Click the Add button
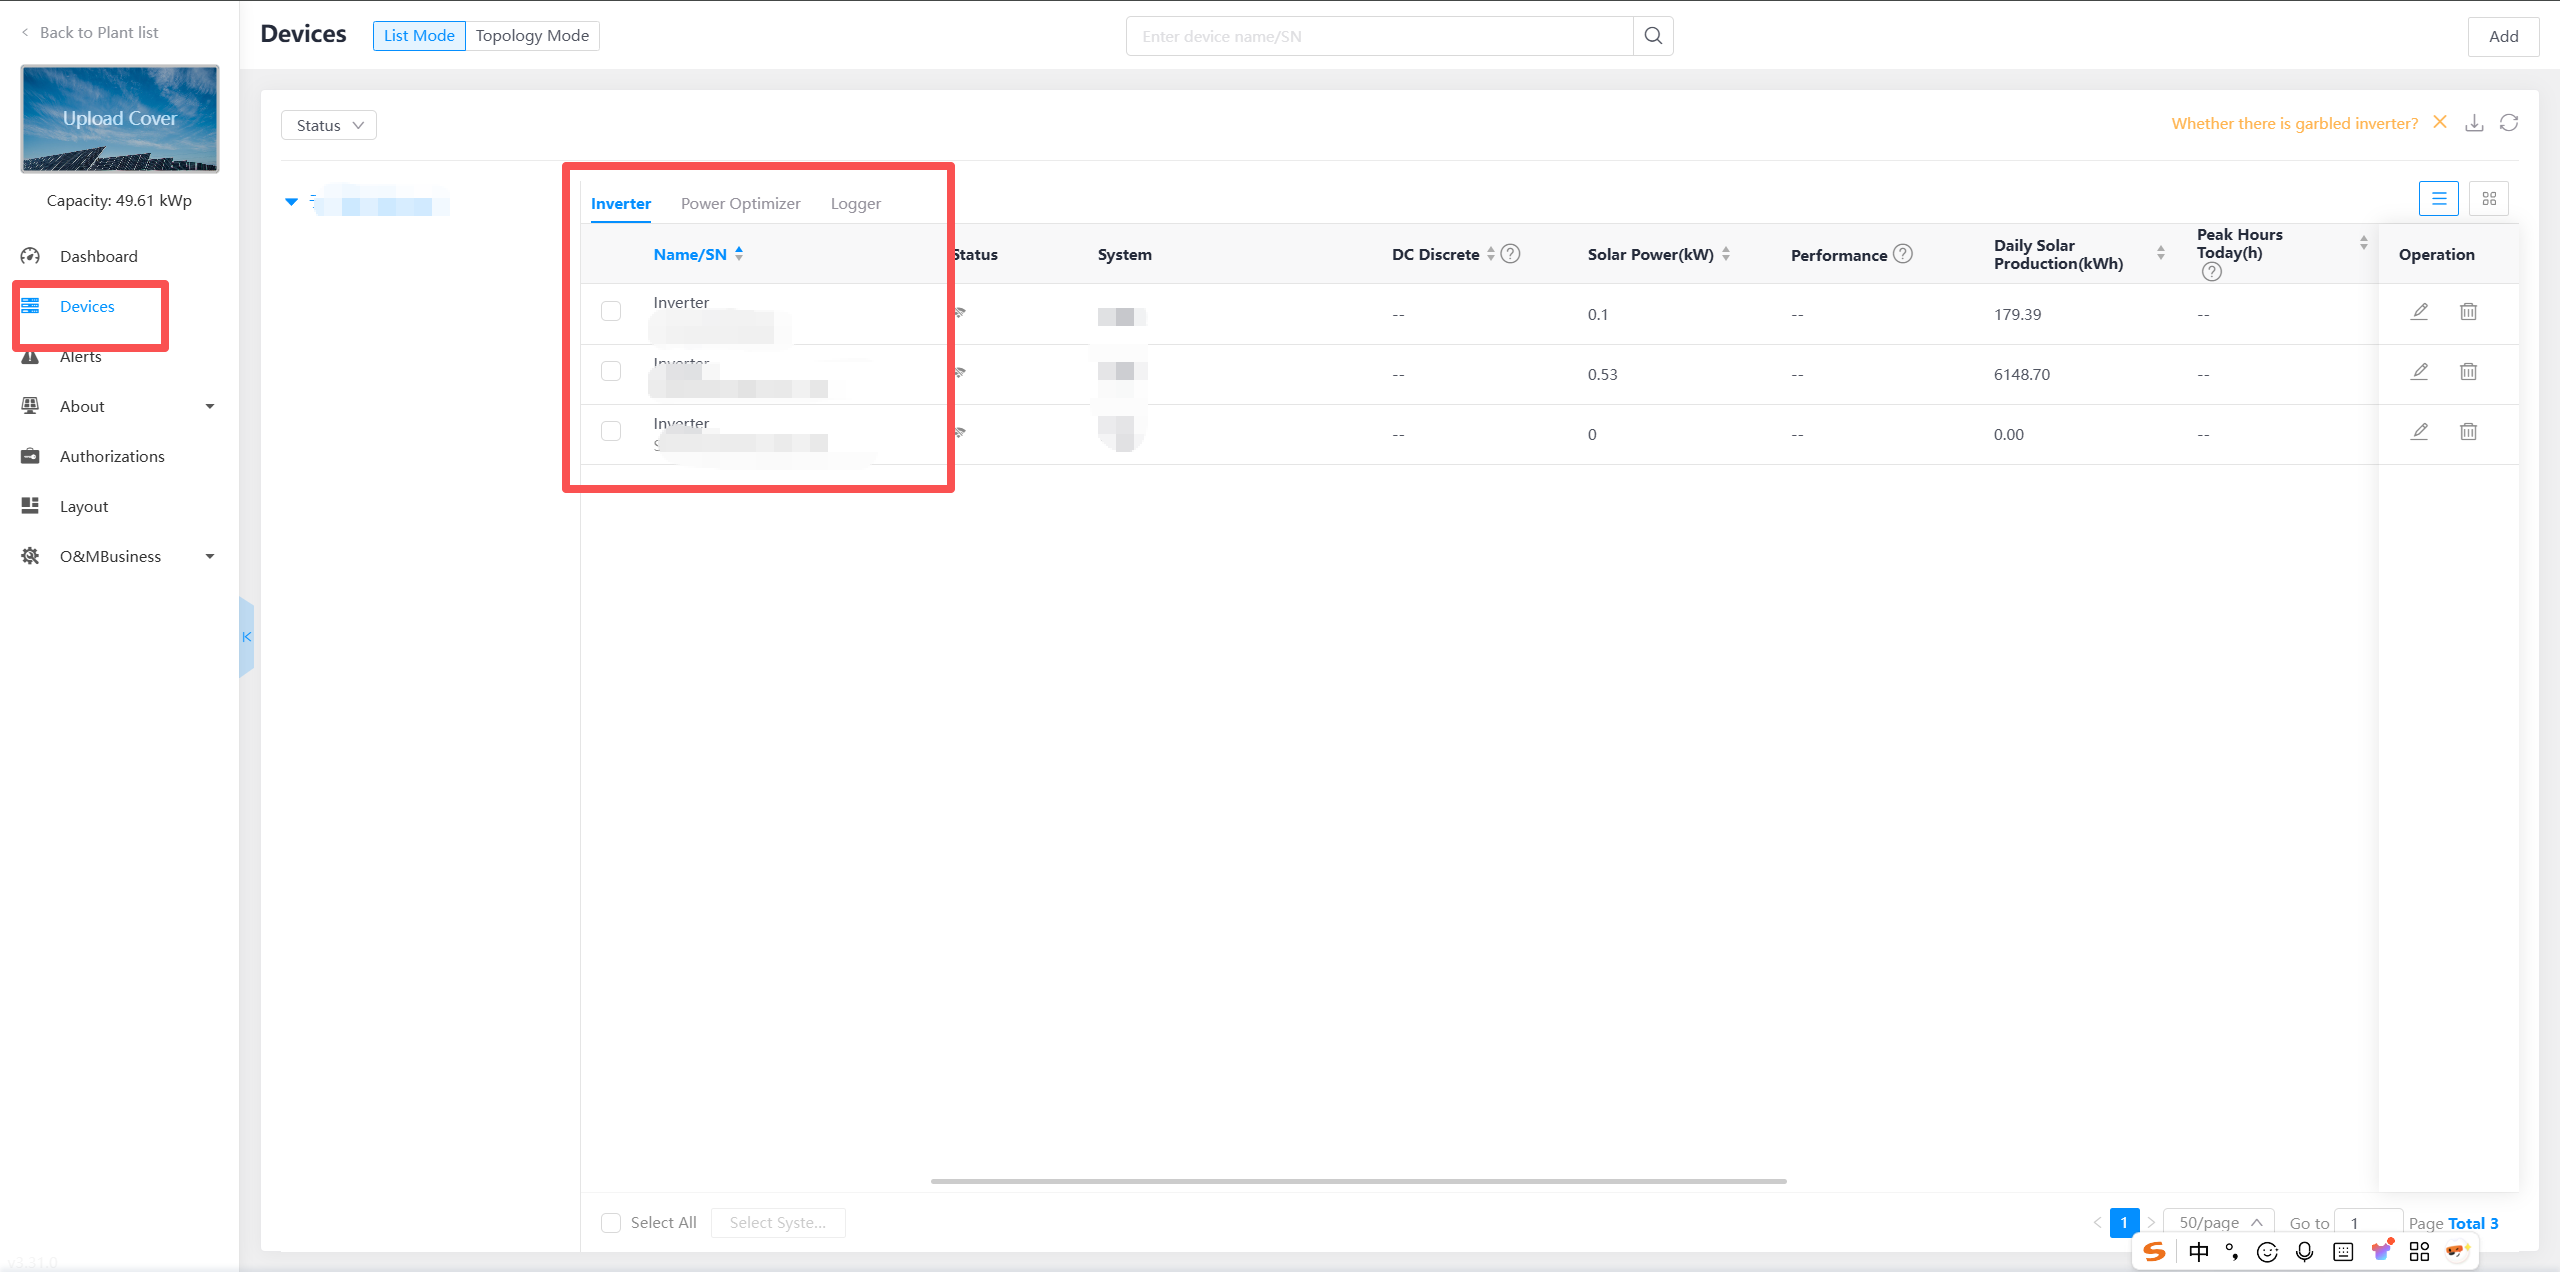Viewport: 2560px width, 1272px height. [x=2503, y=36]
